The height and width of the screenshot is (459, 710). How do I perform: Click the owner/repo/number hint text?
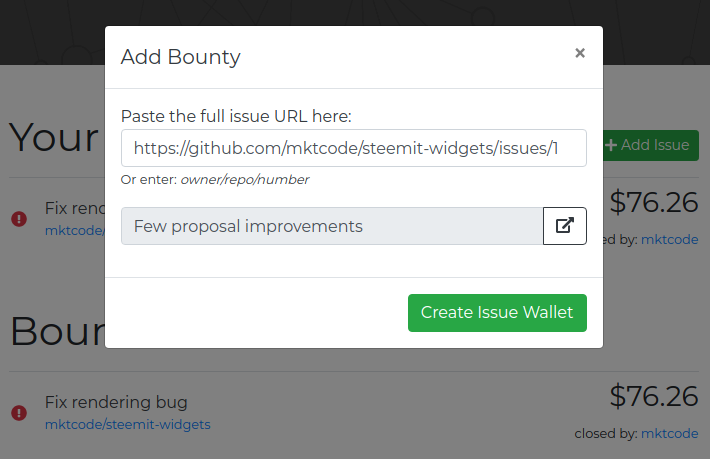[x=245, y=180]
